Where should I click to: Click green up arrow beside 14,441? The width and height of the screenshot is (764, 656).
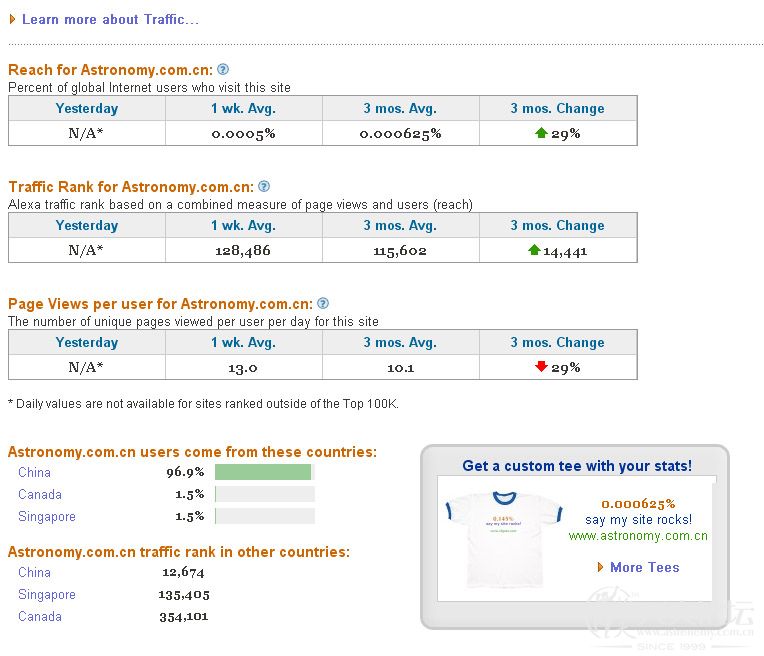coord(534,250)
